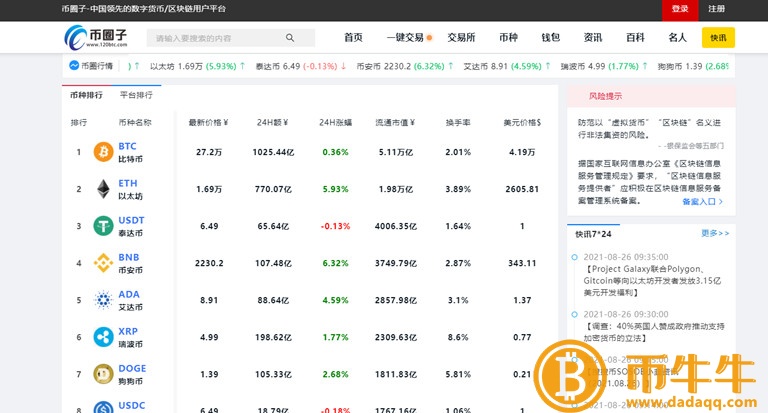Open the DOGE coin link
Viewport: 768px width, 413px height.
132,368
